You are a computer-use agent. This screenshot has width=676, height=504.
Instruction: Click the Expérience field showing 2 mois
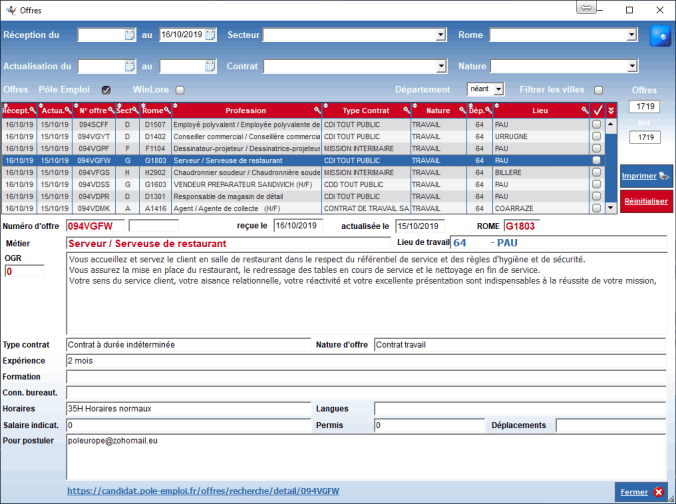(366, 361)
